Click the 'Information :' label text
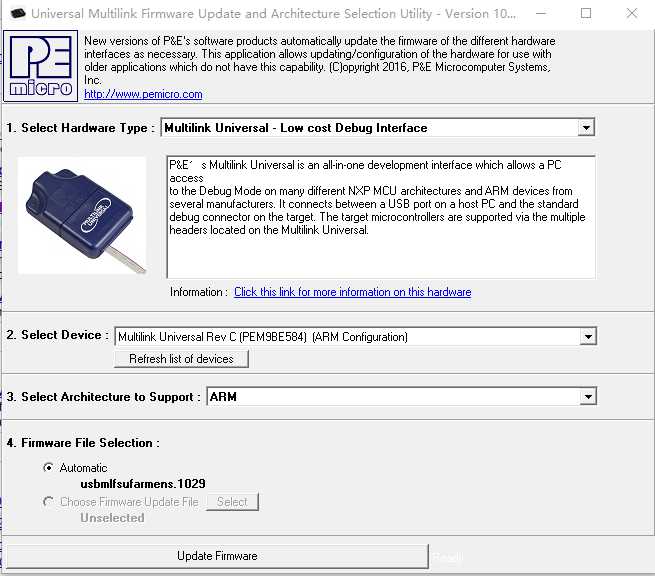Image resolution: width=655 pixels, height=576 pixels. 199,292
